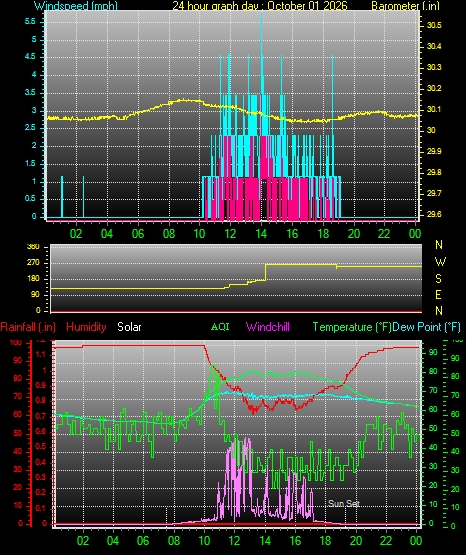Image resolution: width=466 pixels, height=555 pixels.
Task: Click the 360 wind direction degree label
Action: point(33,247)
